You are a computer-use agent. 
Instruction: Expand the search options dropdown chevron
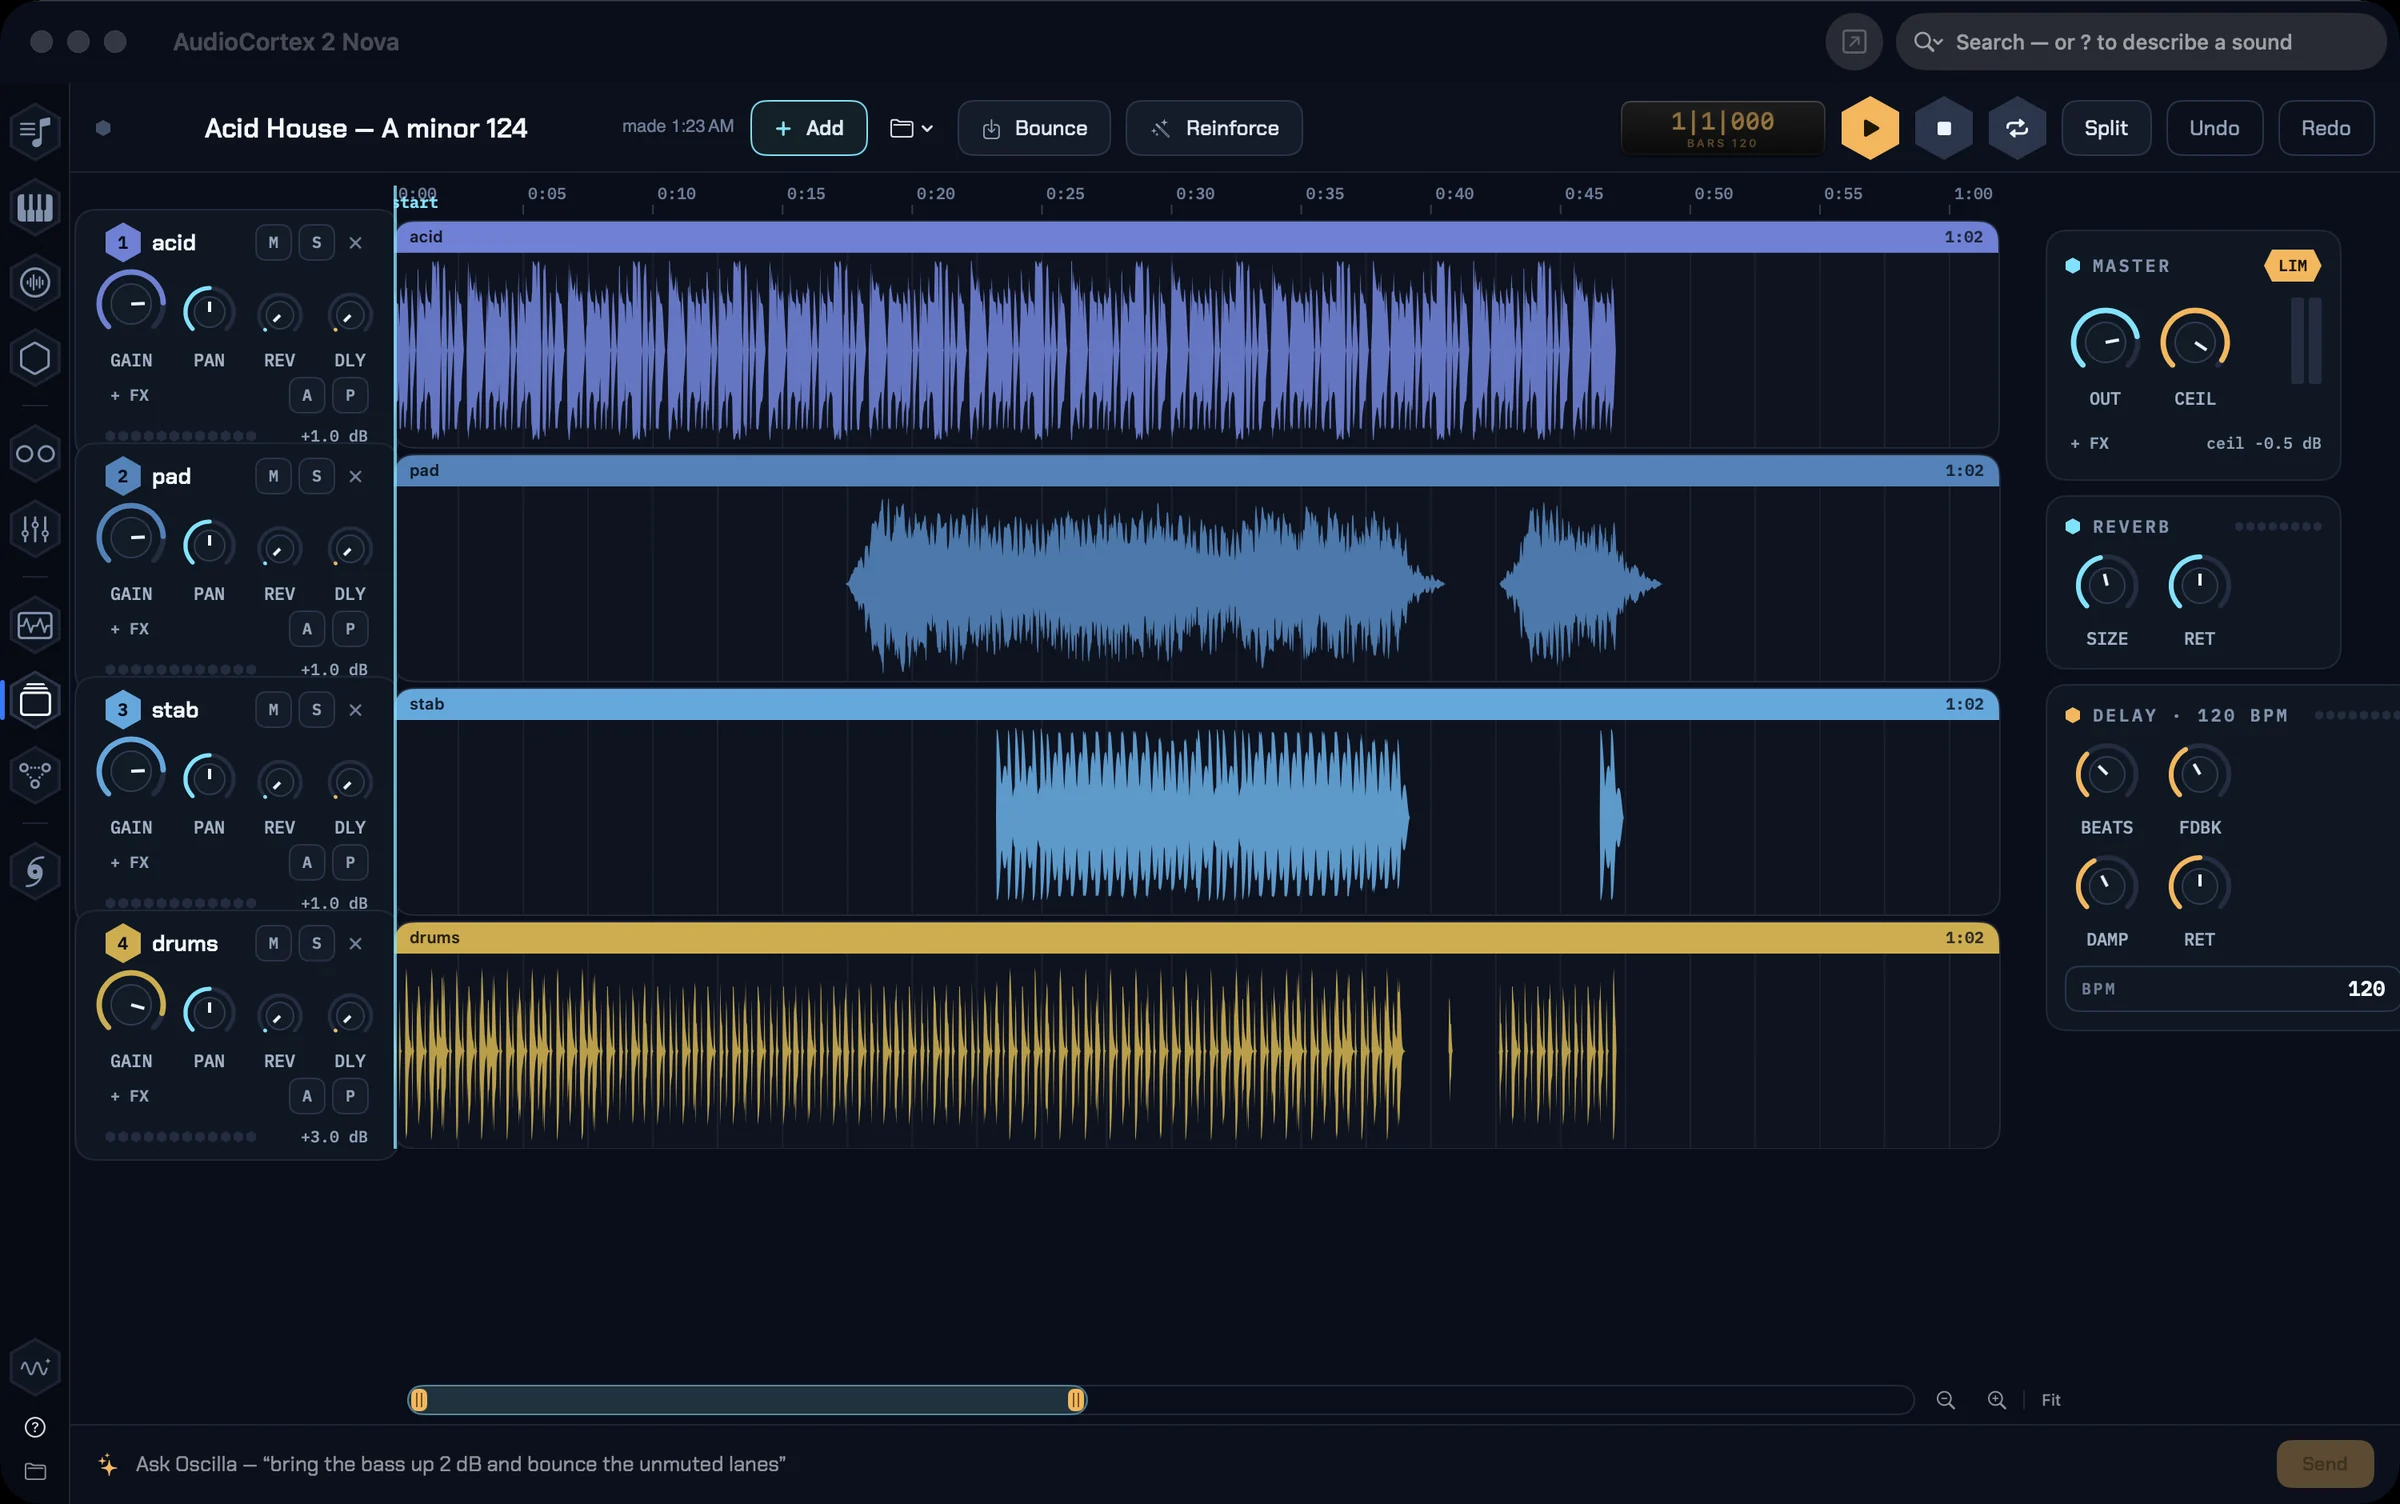[x=1938, y=42]
